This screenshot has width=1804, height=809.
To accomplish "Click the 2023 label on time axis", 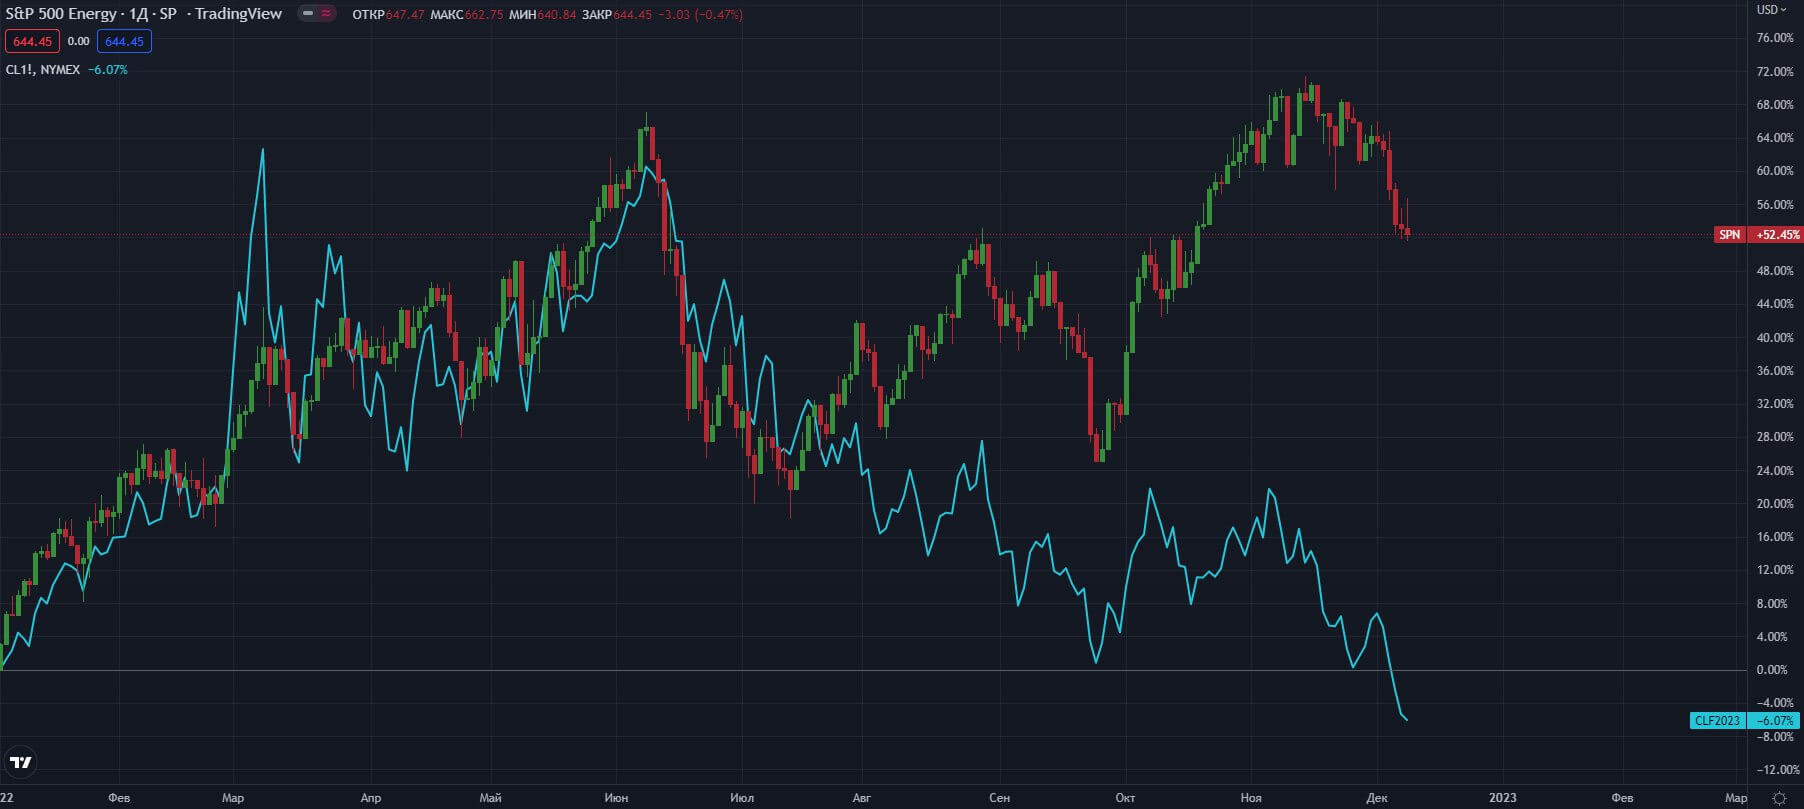I will (1502, 798).
